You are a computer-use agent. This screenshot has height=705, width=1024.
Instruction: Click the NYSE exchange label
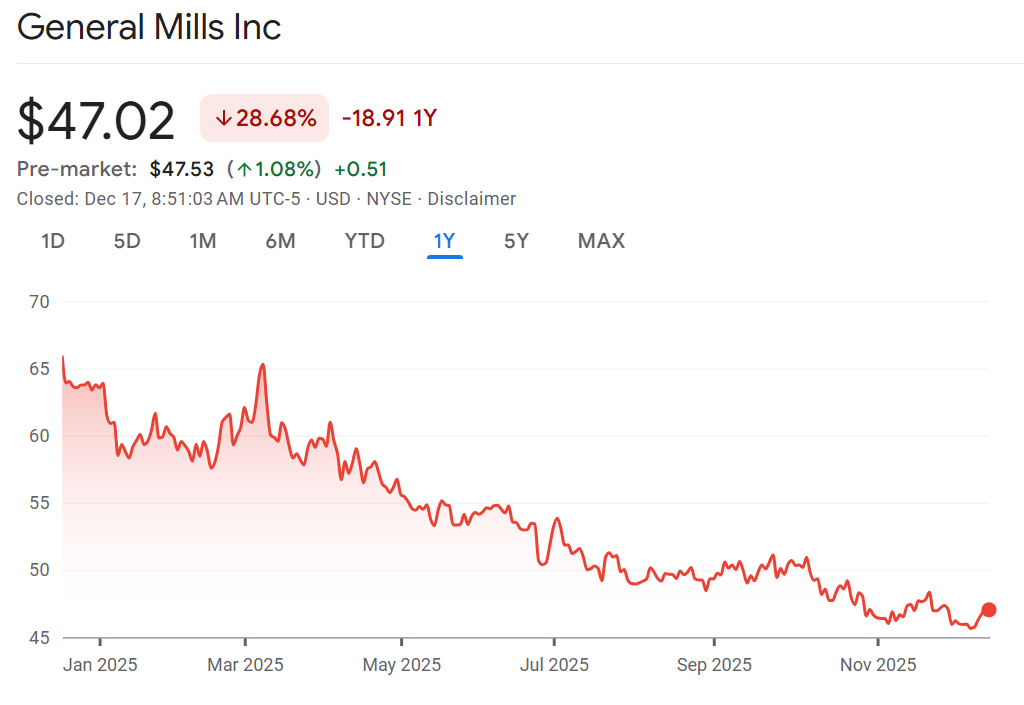click(x=389, y=199)
